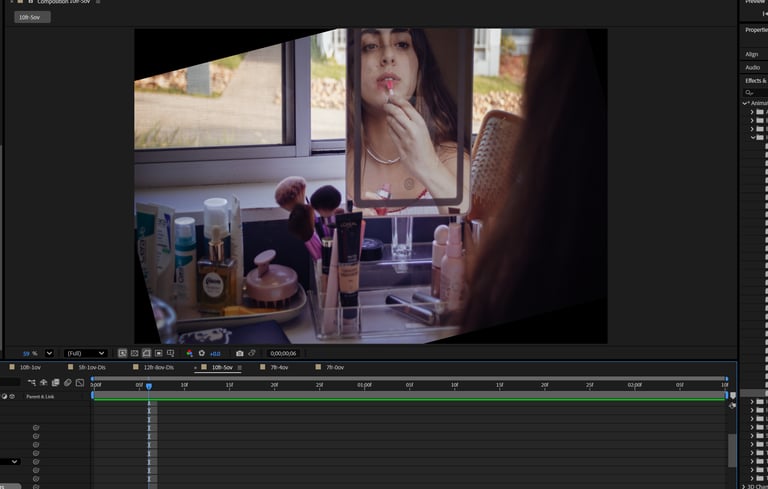Open the Audio panel
Screen dimensions: 768x489
(752, 68)
